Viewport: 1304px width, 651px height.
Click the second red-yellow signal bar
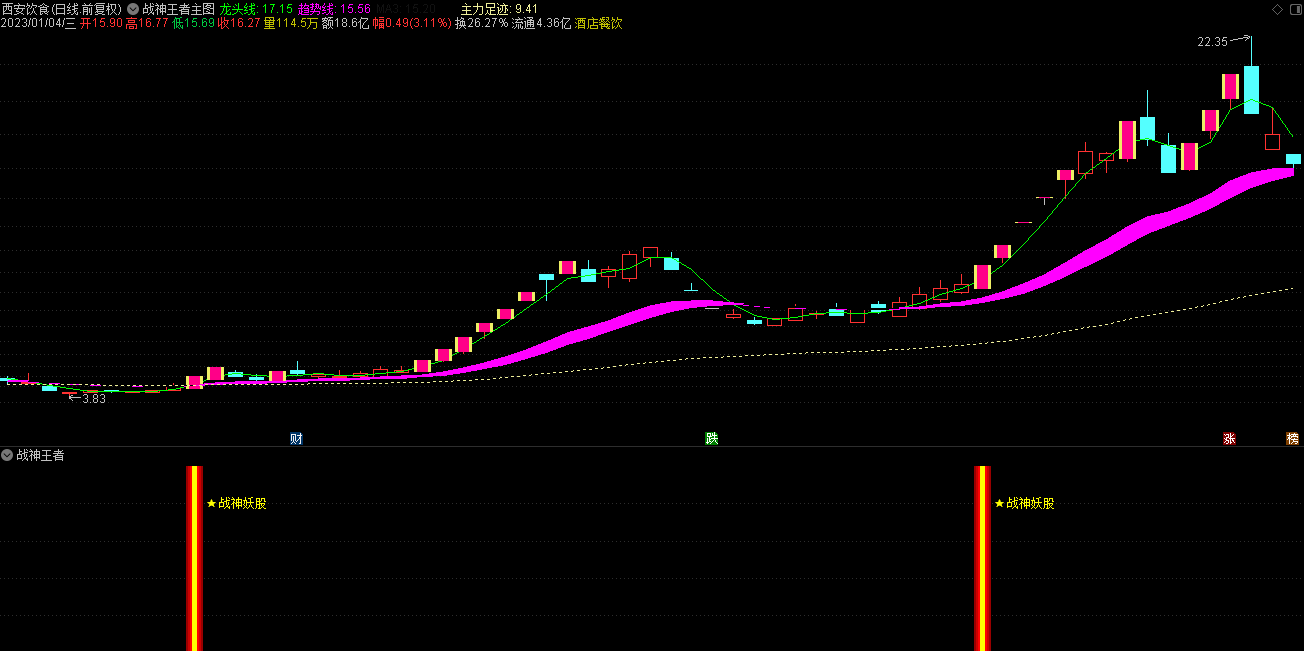click(983, 558)
